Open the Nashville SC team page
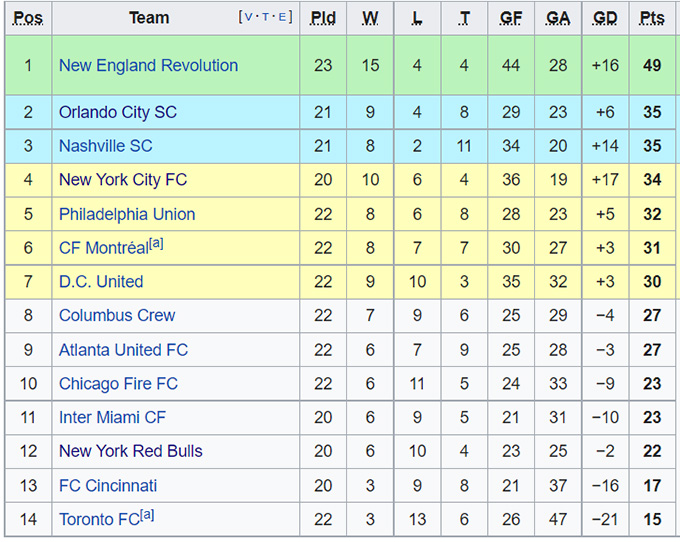 tap(105, 146)
